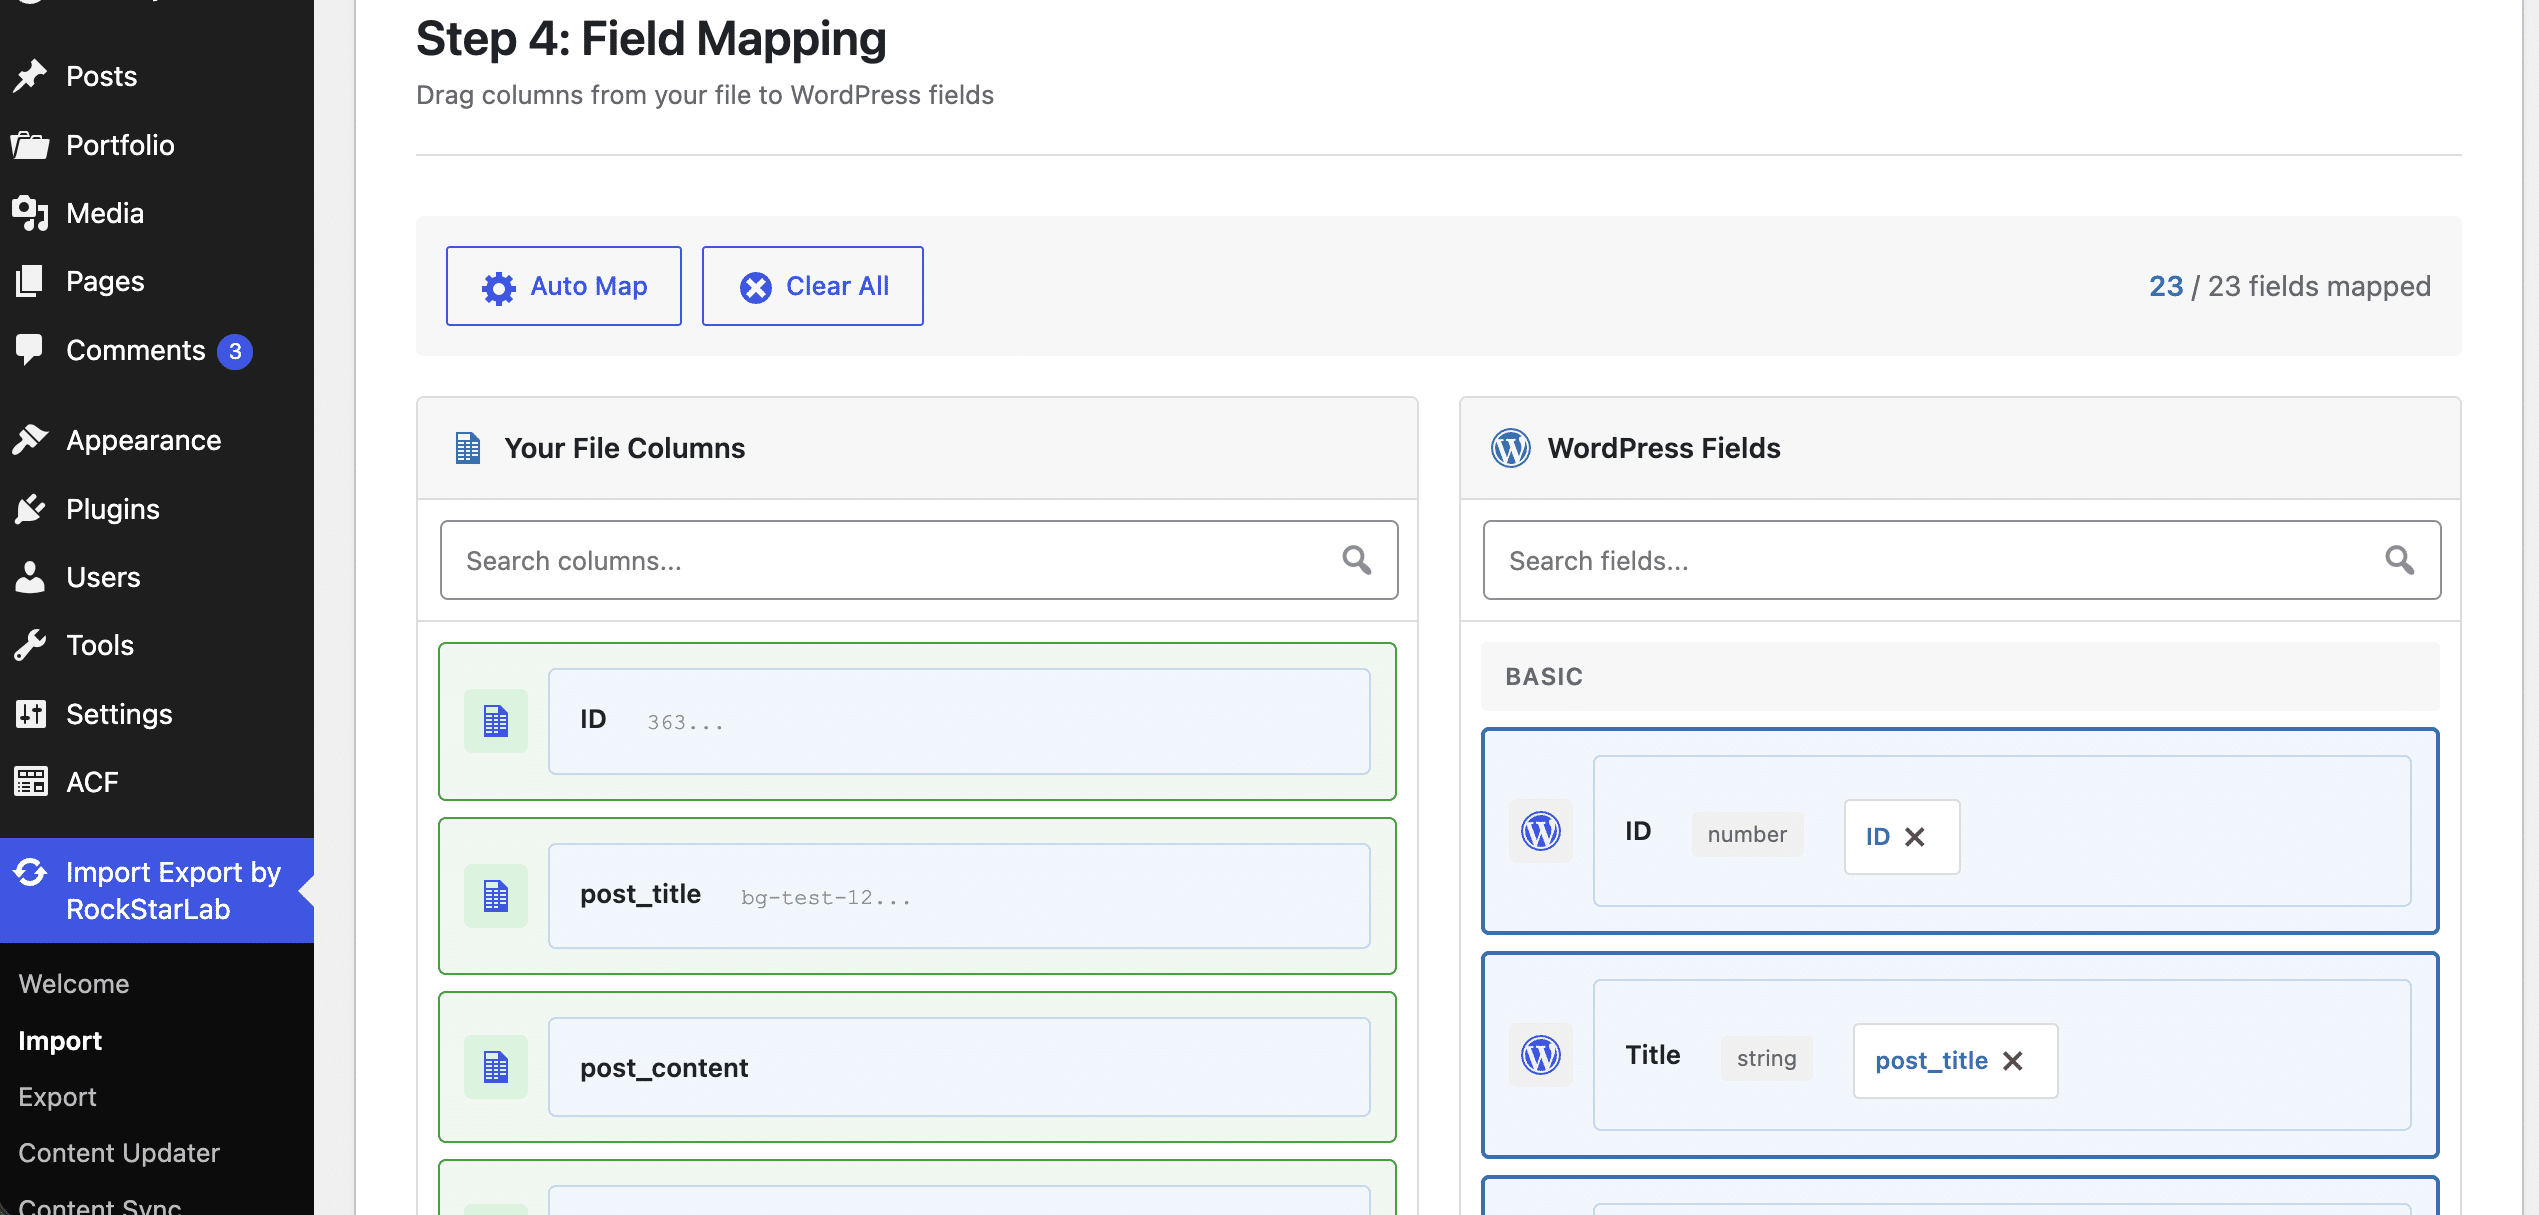
Task: Select the Import submenu item
Action: (x=60, y=1041)
